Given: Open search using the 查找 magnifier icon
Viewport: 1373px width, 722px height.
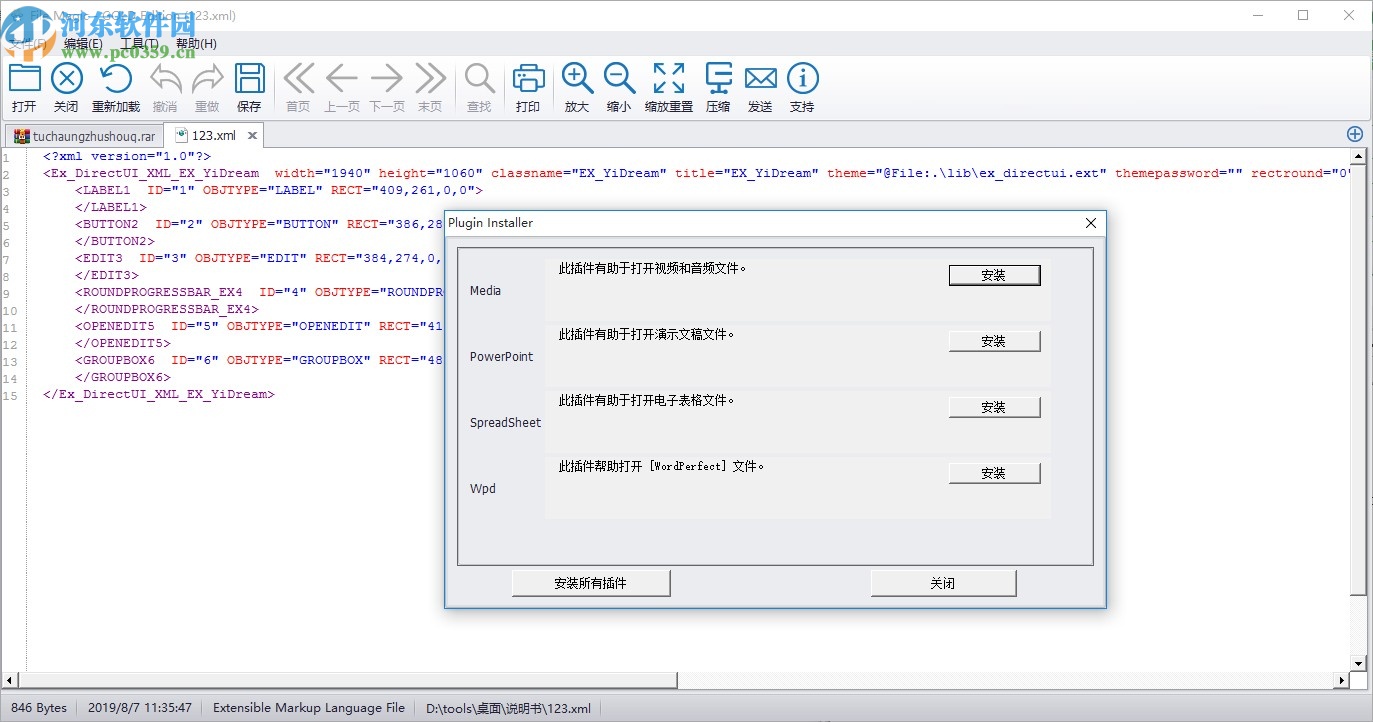Looking at the screenshot, I should pyautogui.click(x=479, y=85).
